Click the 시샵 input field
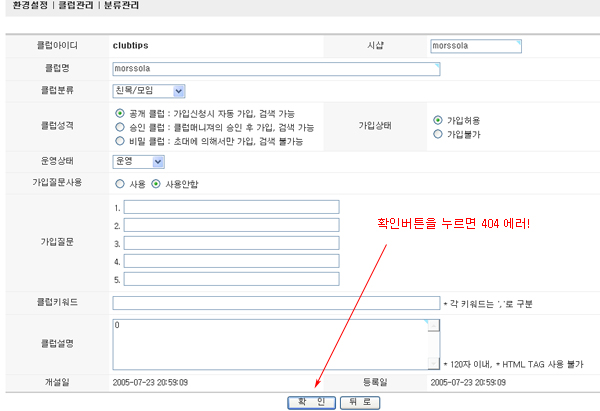 (476, 46)
